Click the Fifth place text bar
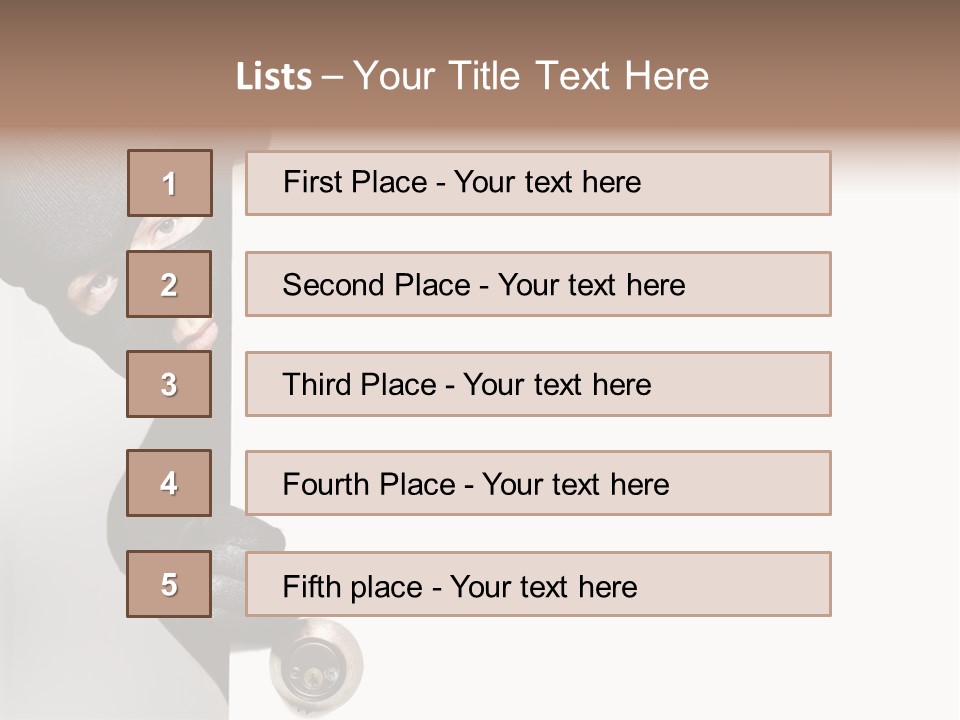960x720 pixels. click(538, 584)
